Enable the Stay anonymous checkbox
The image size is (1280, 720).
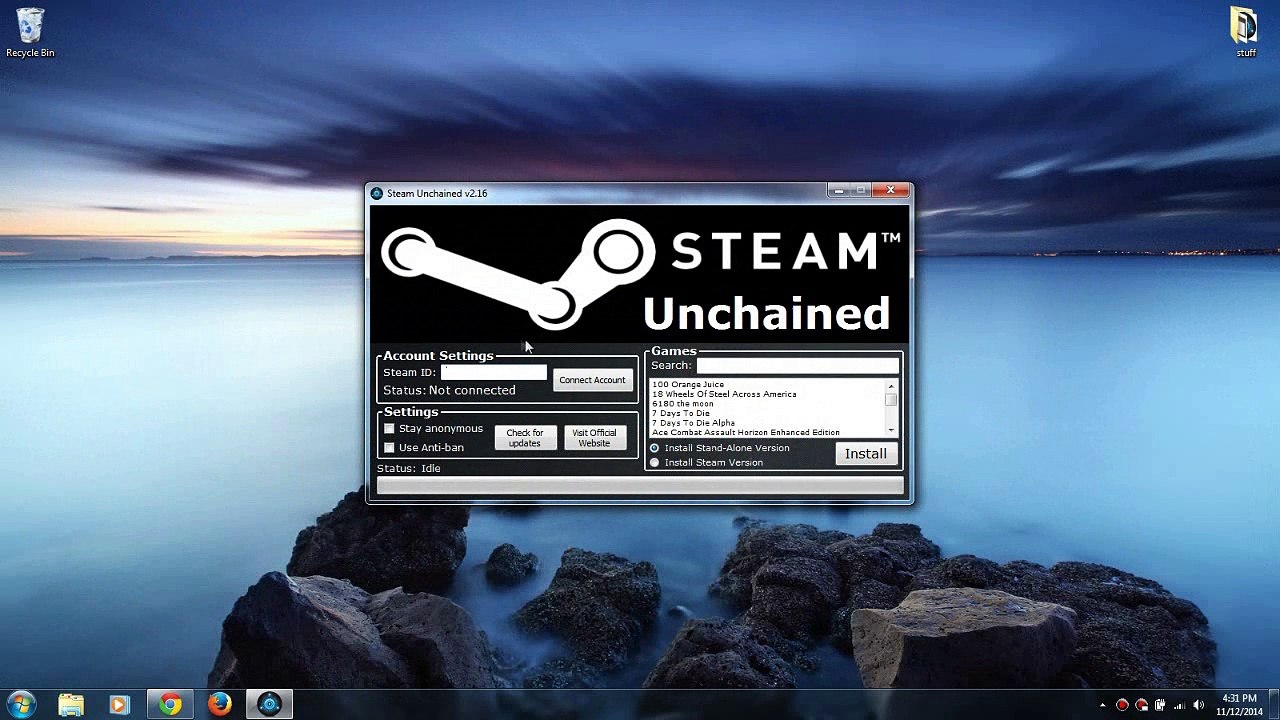[389, 429]
